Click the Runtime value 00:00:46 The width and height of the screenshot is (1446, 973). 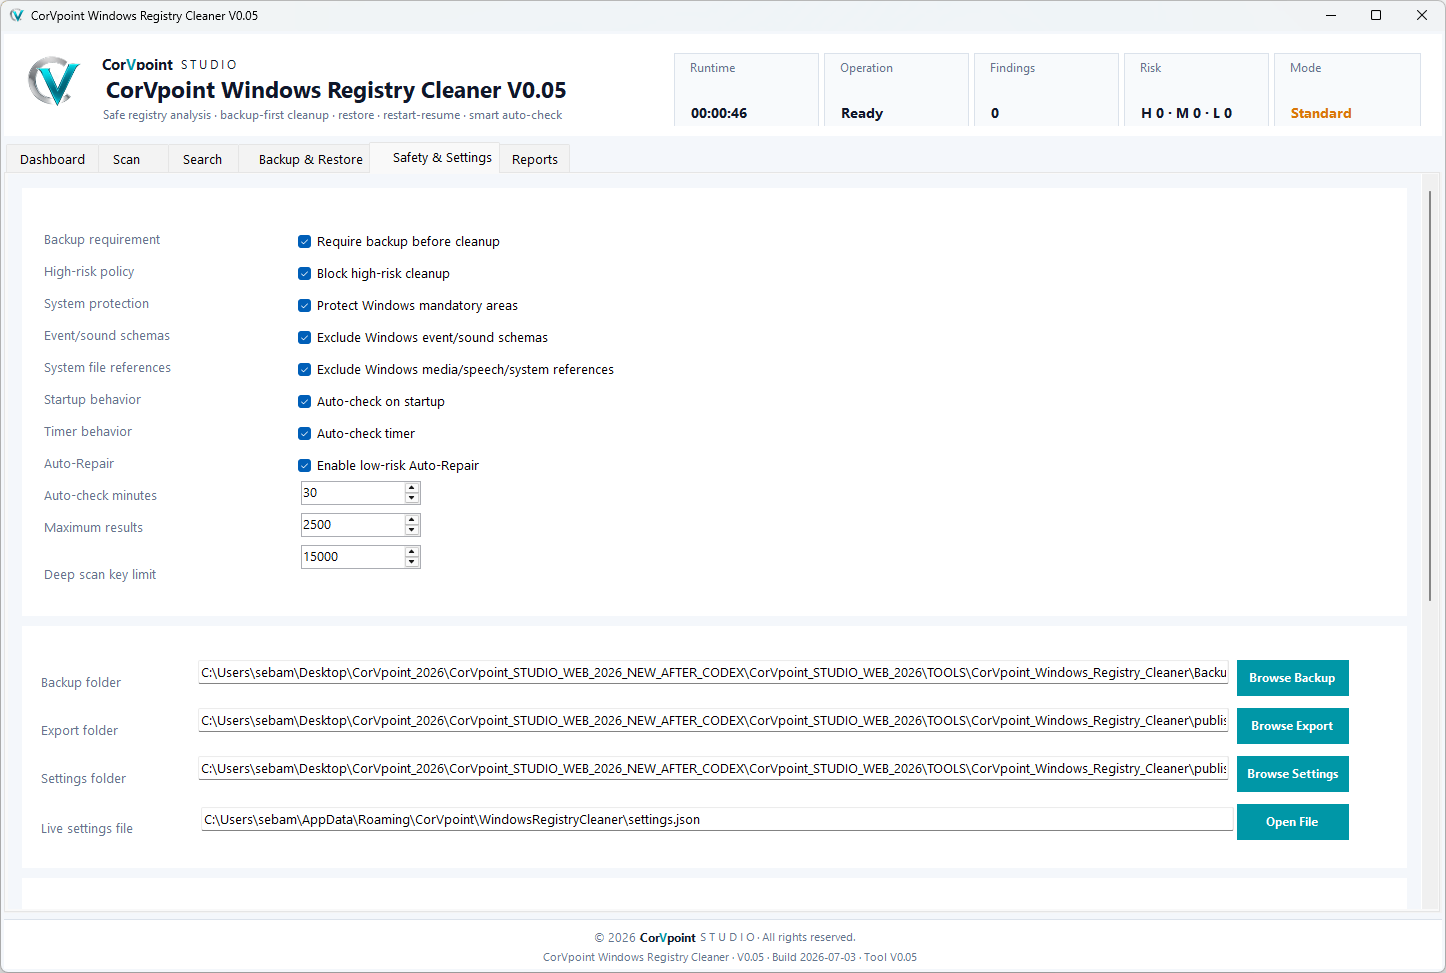pyautogui.click(x=719, y=113)
